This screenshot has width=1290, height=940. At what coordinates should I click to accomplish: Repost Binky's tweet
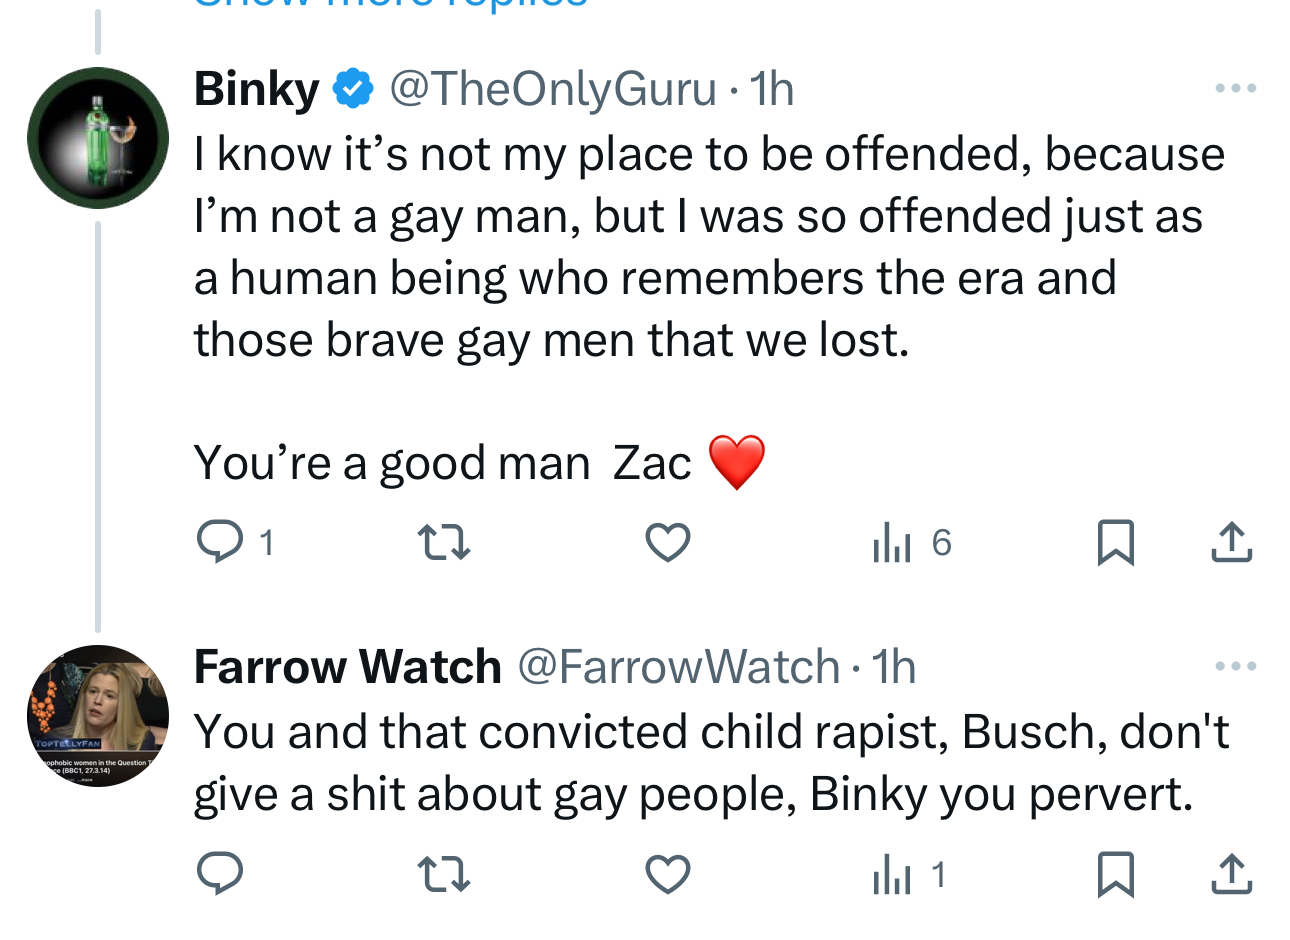(x=443, y=543)
